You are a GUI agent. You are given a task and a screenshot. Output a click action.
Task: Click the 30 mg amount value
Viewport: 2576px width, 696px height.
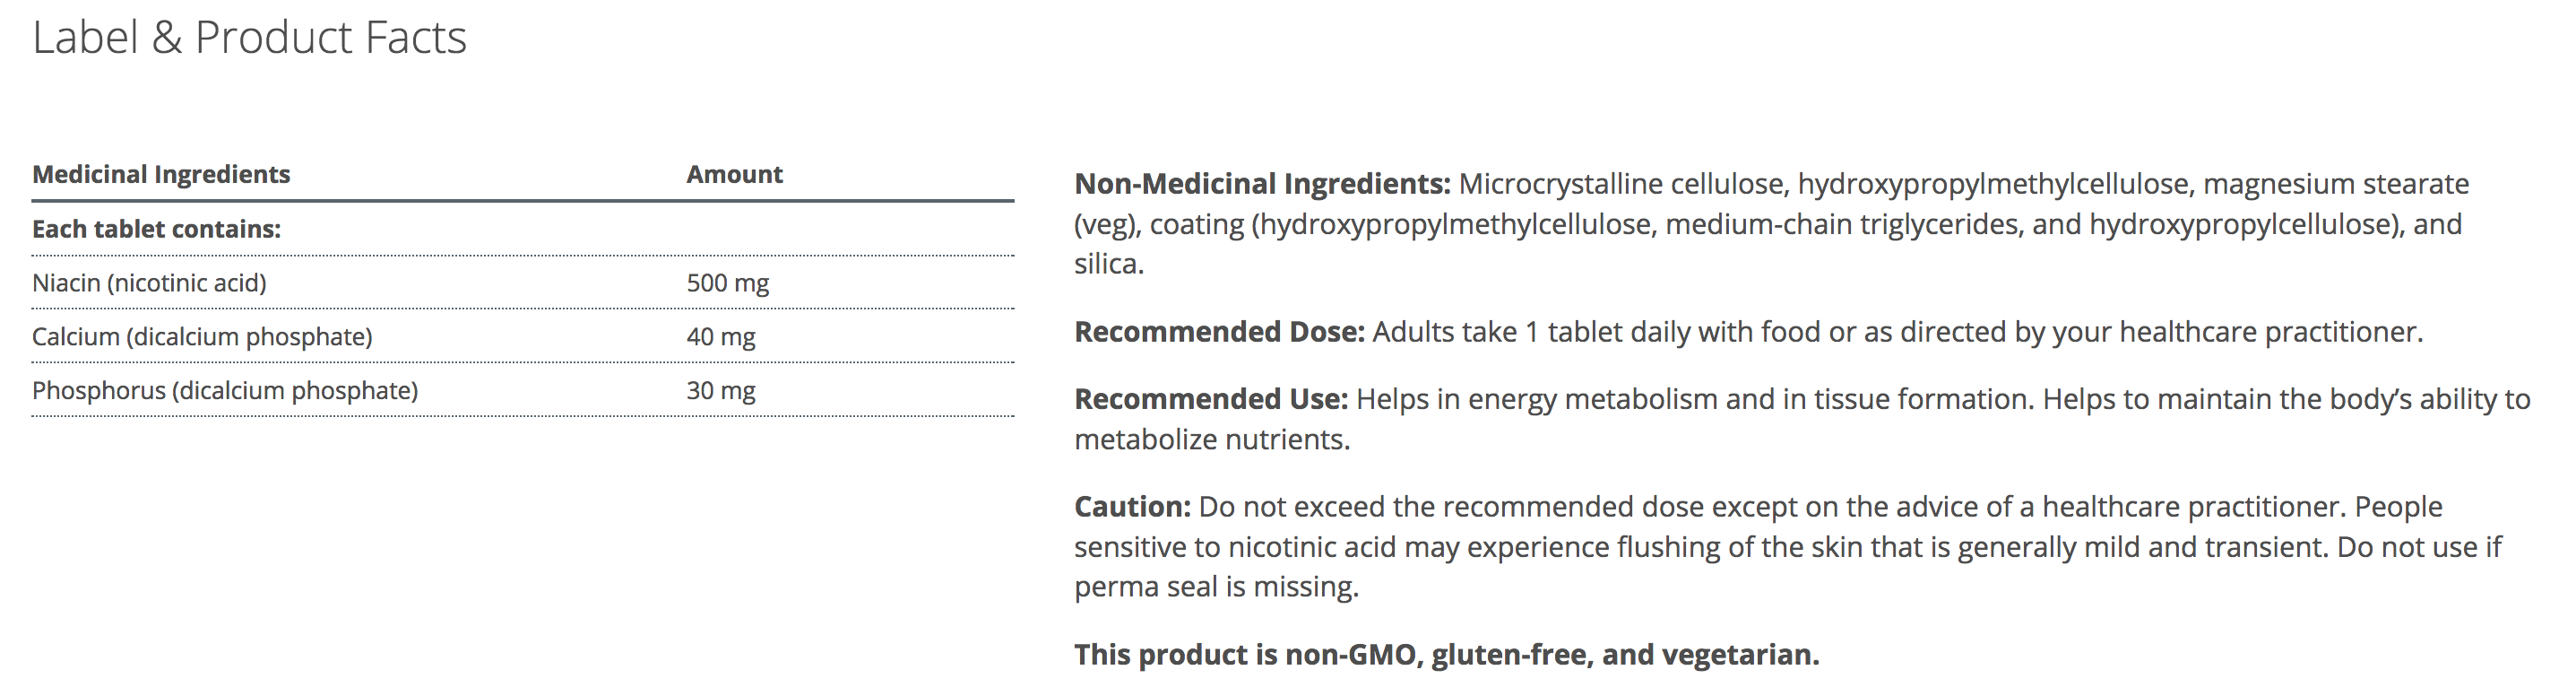pos(720,391)
